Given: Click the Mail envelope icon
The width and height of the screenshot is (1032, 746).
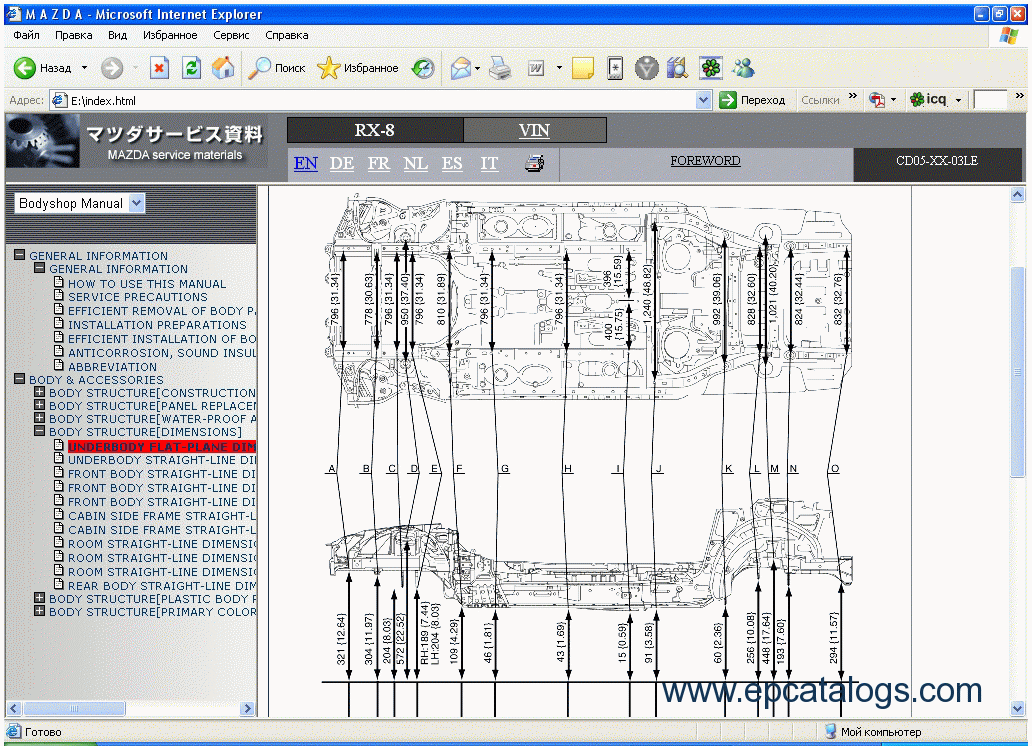Looking at the screenshot, I should pyautogui.click(x=461, y=68).
